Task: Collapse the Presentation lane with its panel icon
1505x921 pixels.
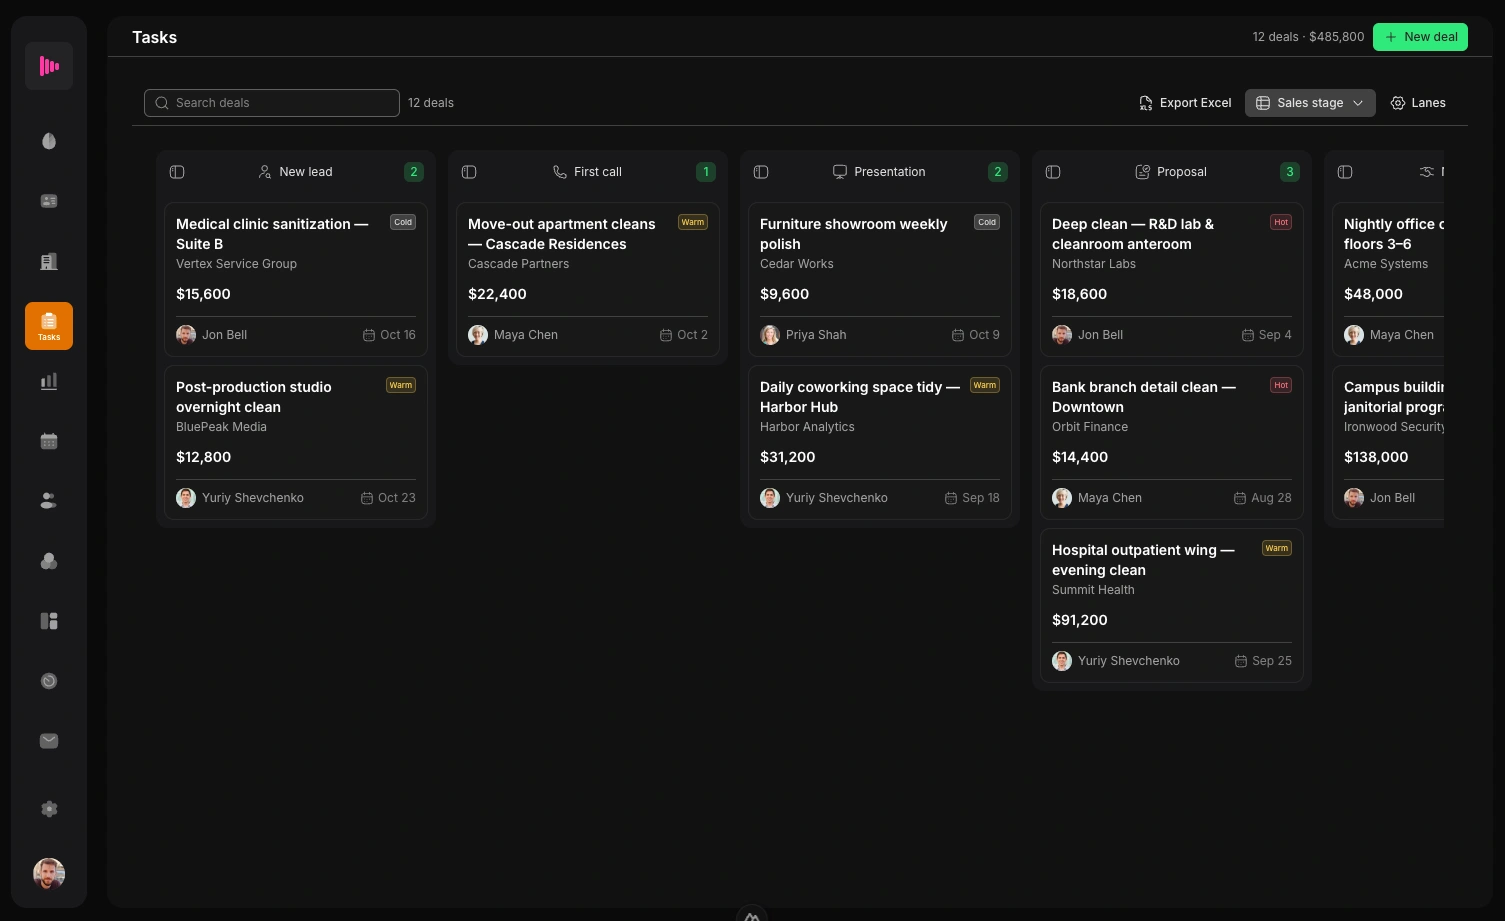Action: (761, 172)
